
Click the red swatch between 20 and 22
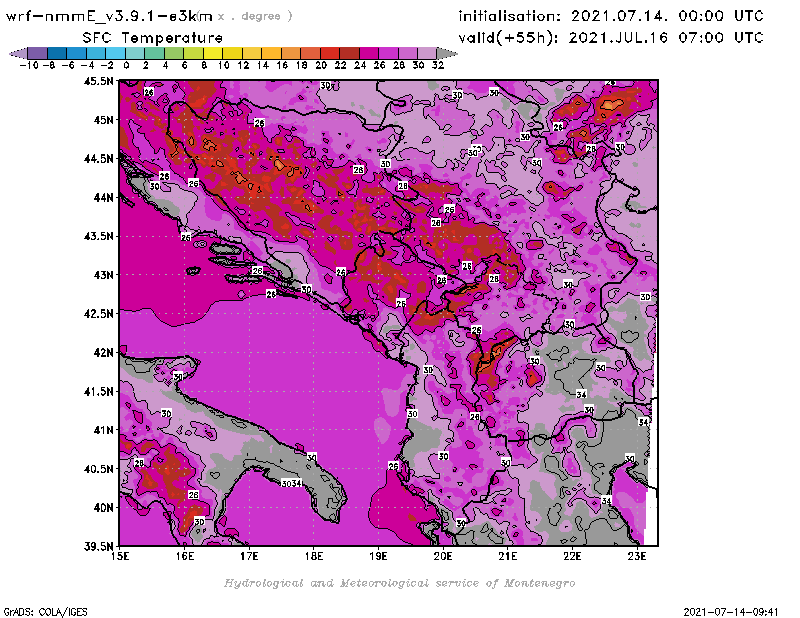point(330,53)
